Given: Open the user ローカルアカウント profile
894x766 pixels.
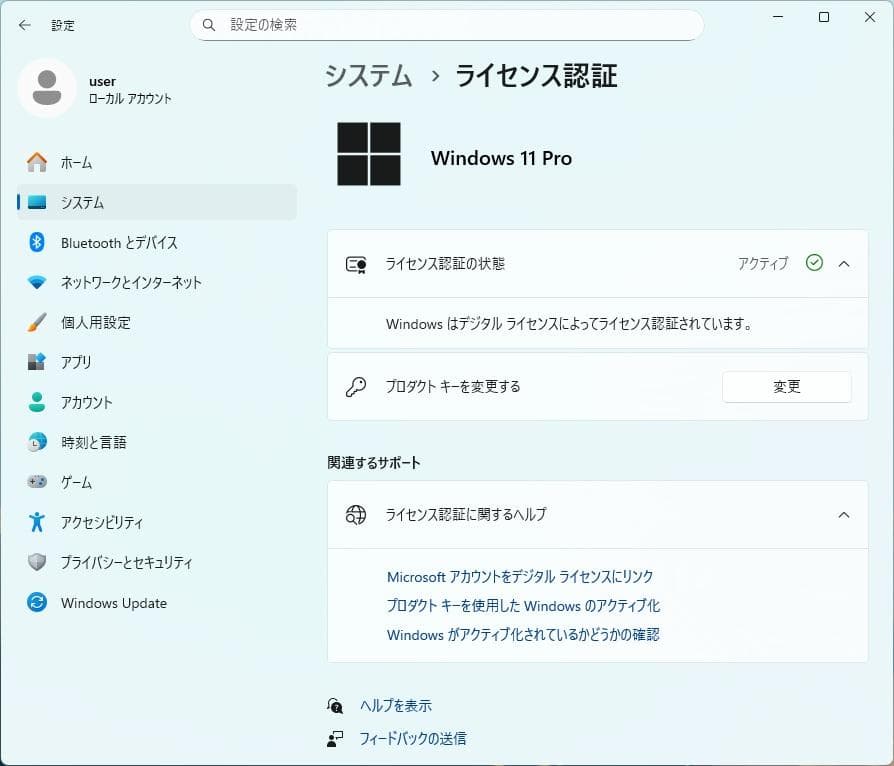Looking at the screenshot, I should [100, 88].
